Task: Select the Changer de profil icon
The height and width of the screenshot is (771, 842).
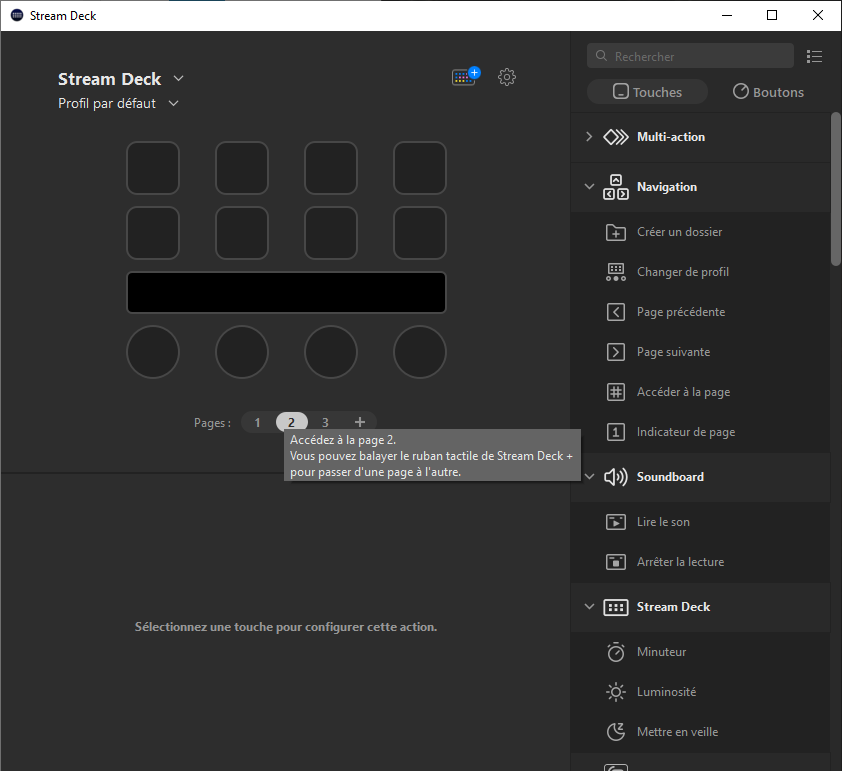Action: 616,272
